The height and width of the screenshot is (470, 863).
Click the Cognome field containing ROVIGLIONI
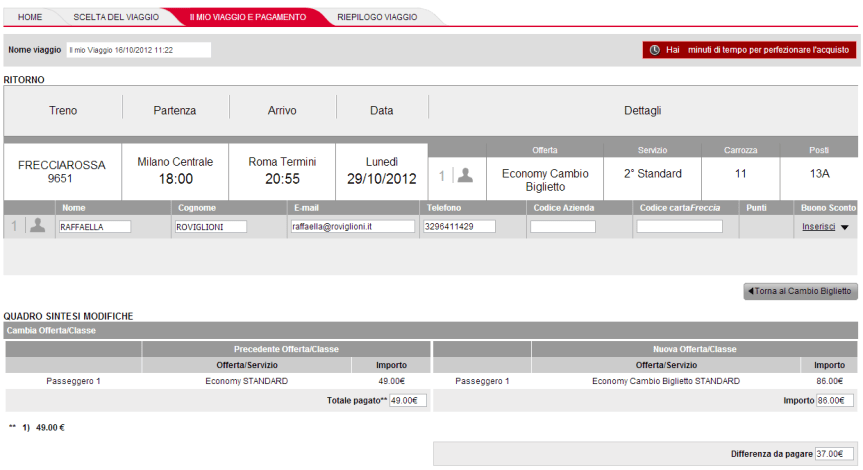coord(210,227)
